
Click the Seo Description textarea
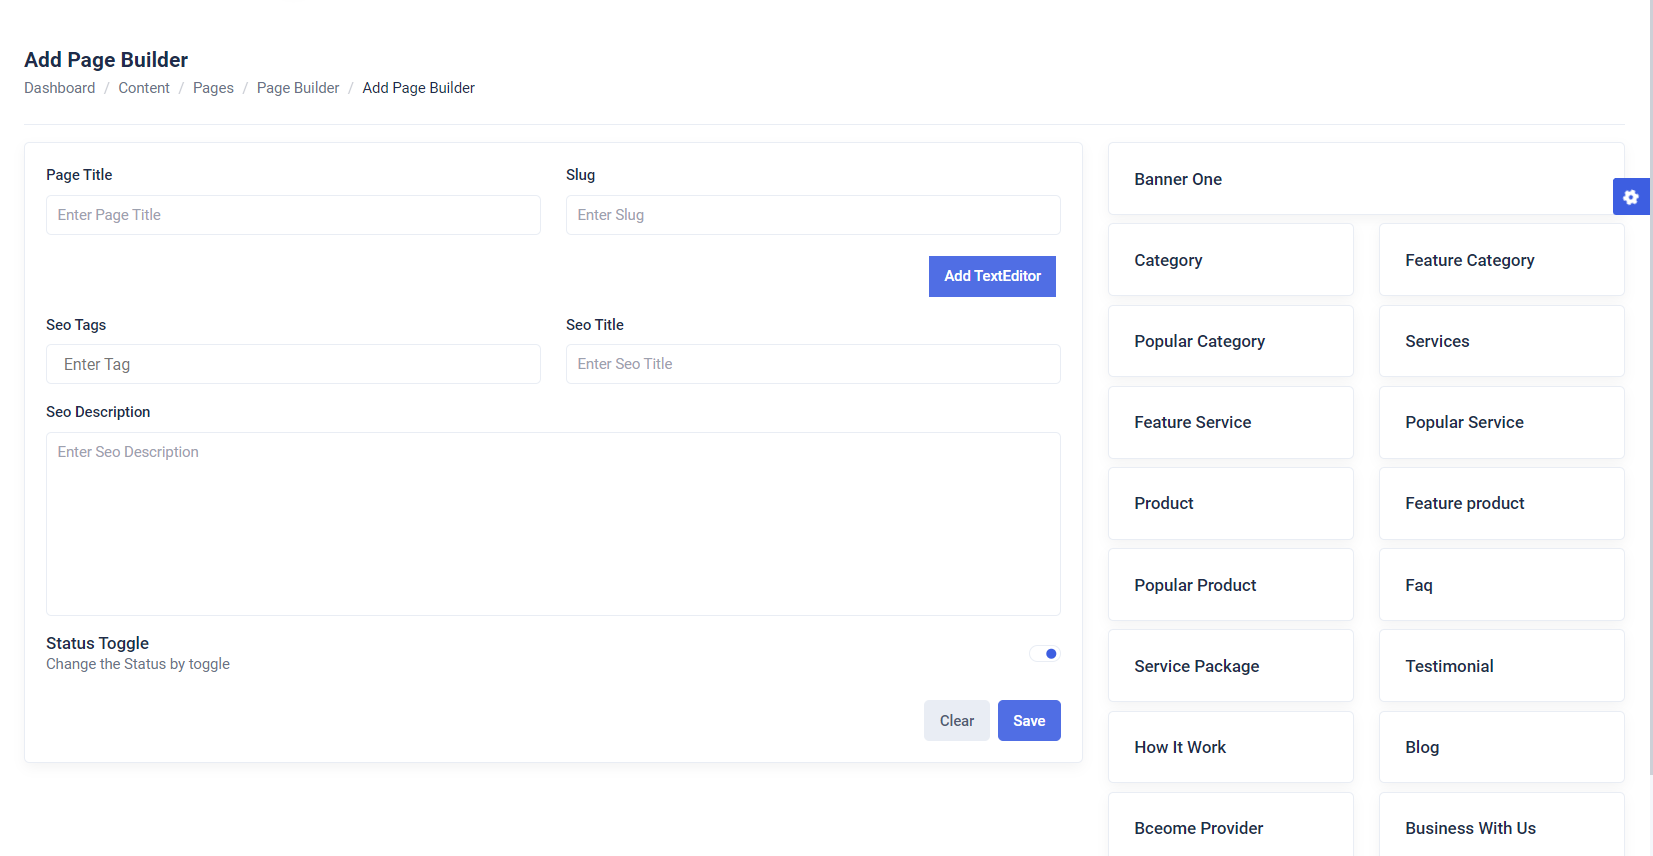tap(552, 523)
